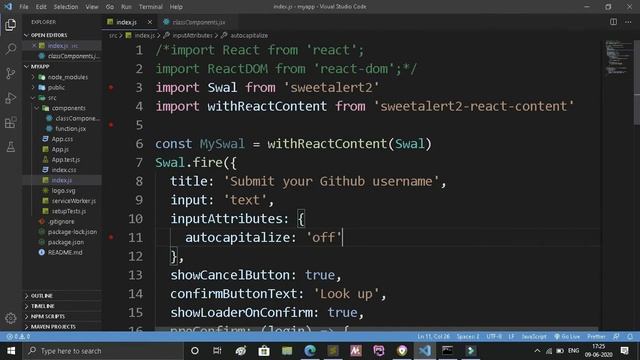This screenshot has height=360, width=640.
Task: Click the errors and warnings status indicator
Action: click(18, 337)
